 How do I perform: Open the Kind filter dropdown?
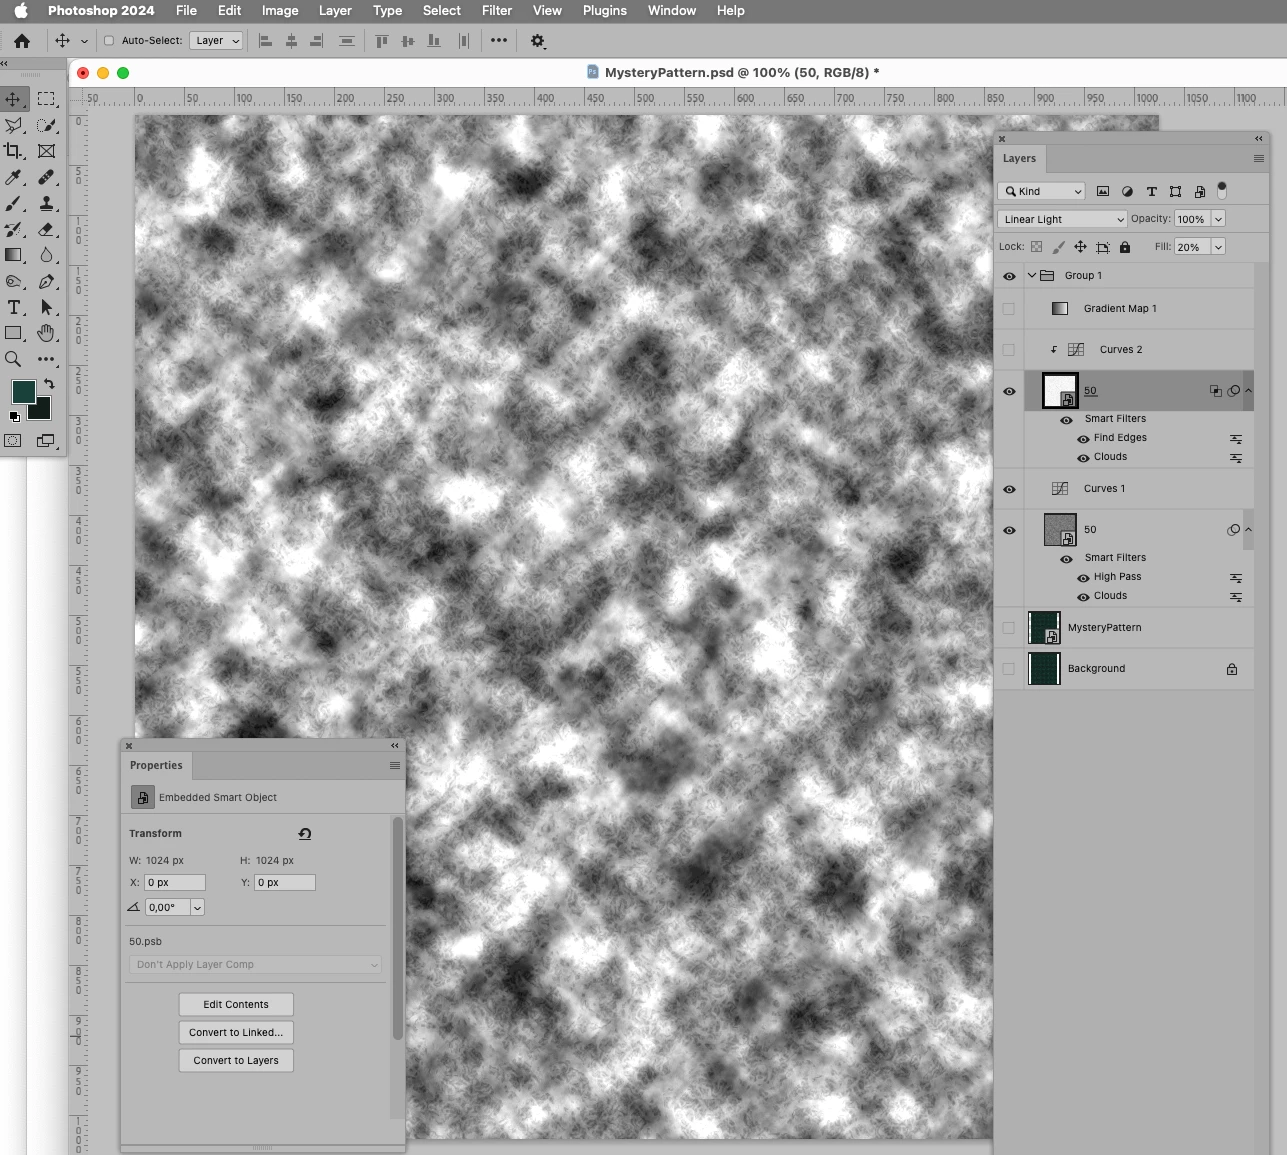(1042, 191)
